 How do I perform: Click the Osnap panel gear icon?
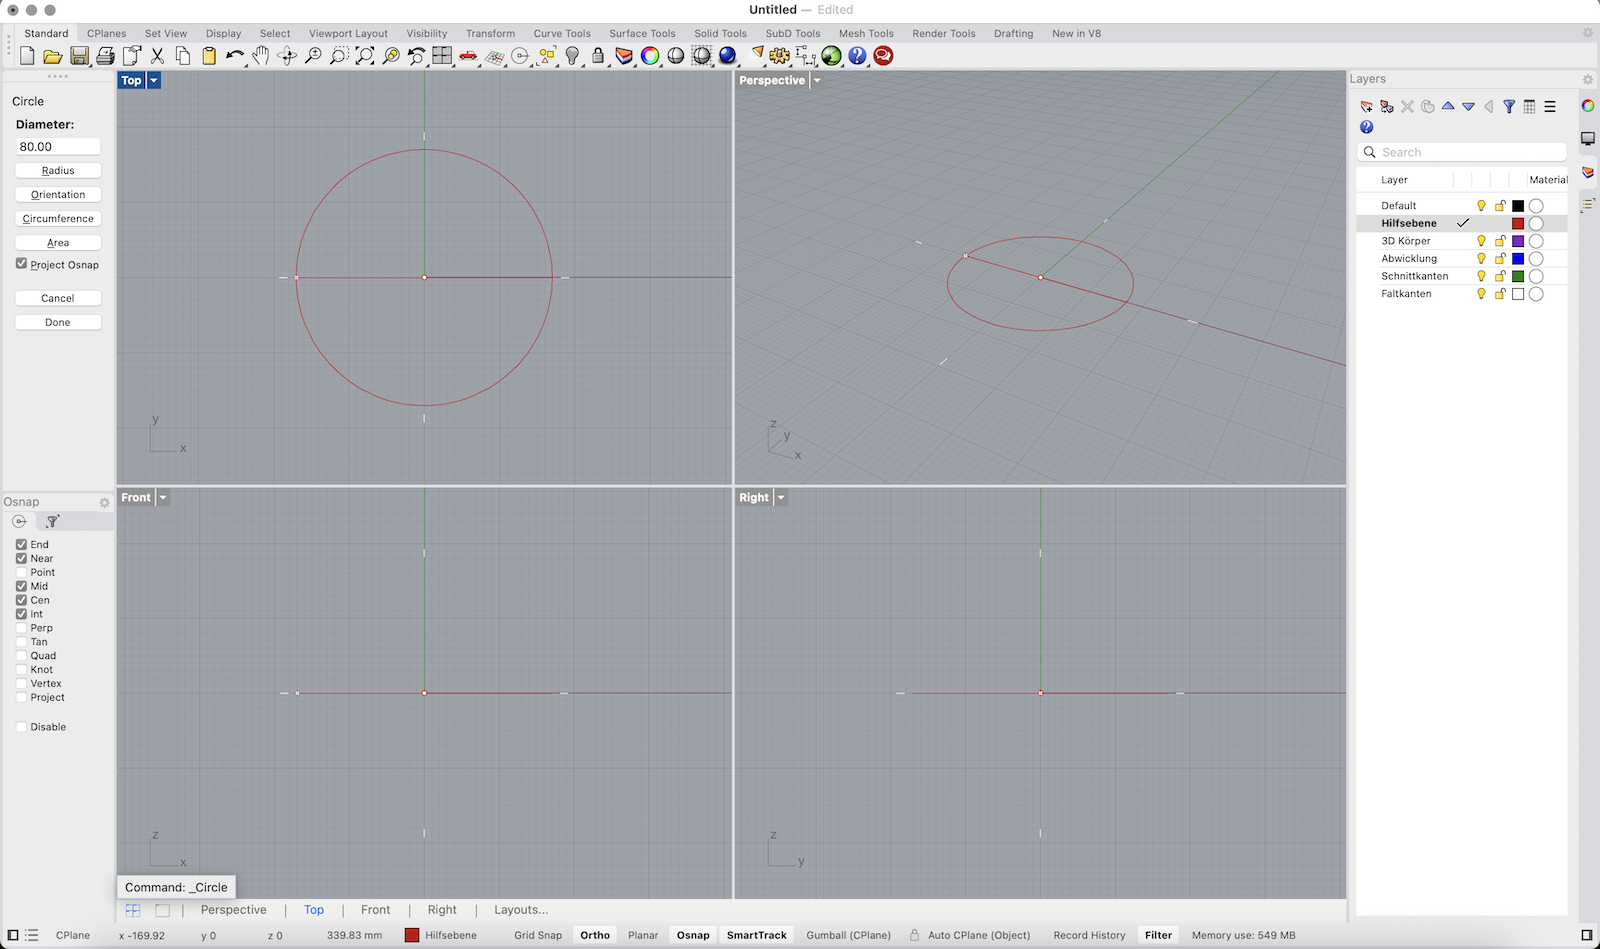(x=104, y=502)
